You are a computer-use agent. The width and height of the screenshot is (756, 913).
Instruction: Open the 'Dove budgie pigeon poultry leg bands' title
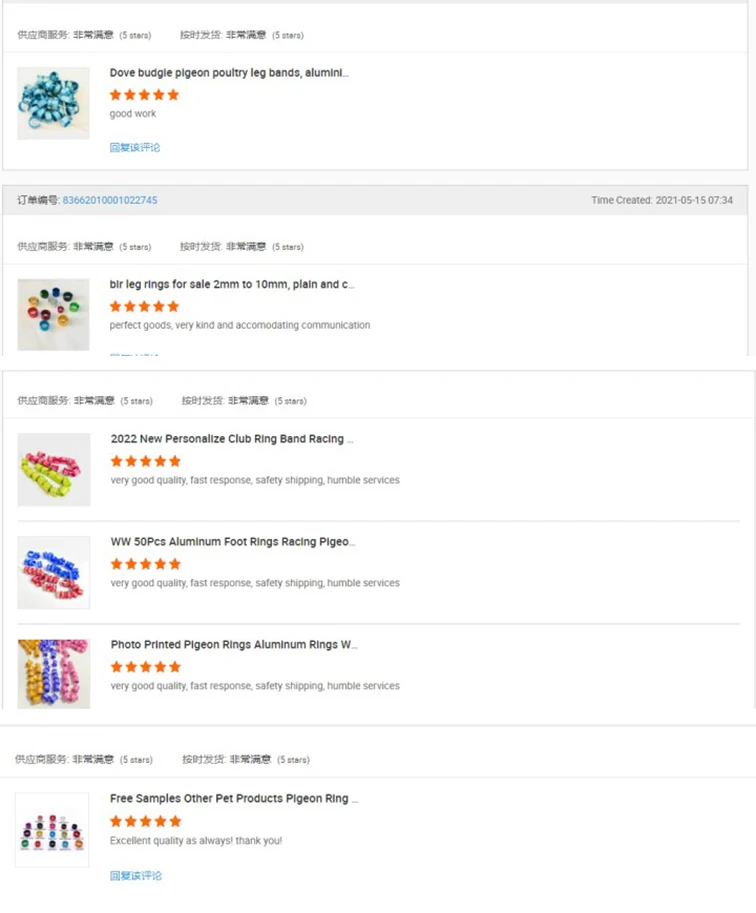point(229,73)
